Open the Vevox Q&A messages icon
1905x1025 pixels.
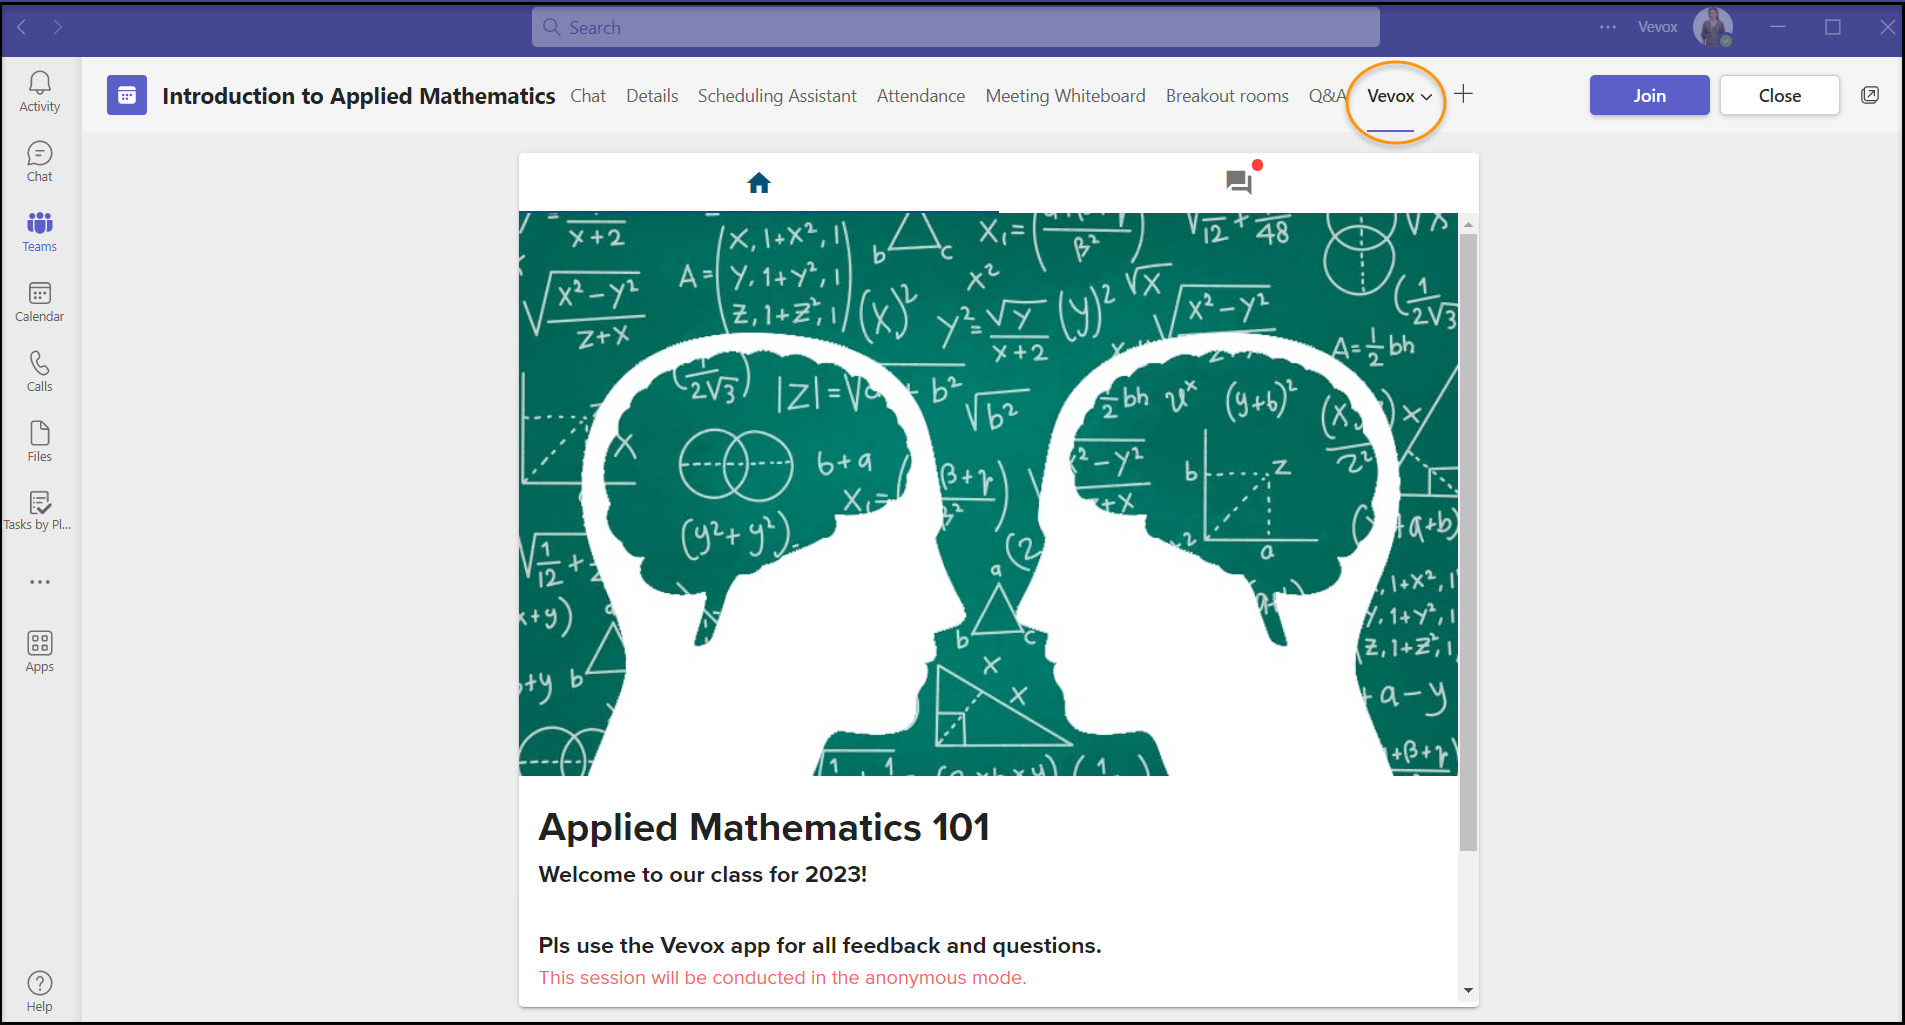point(1239,182)
